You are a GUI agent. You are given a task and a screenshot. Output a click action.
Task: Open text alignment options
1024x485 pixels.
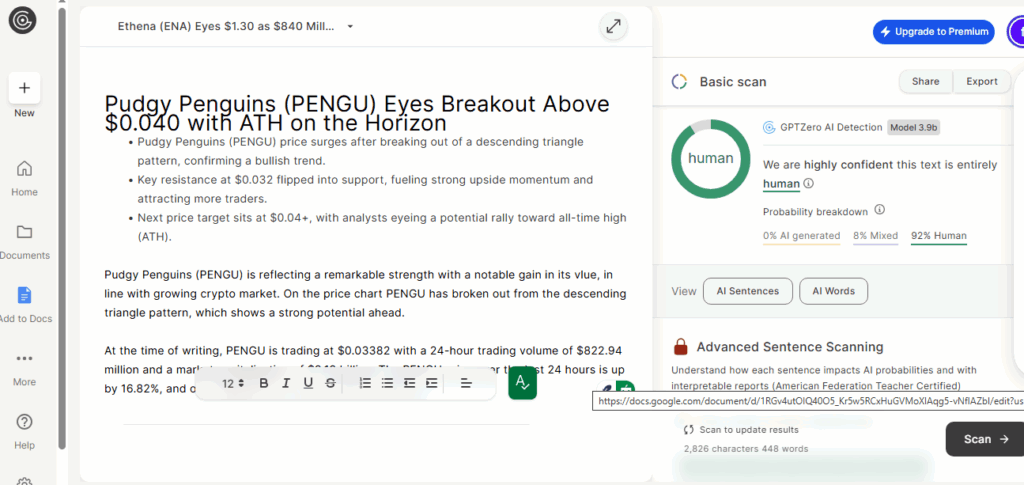(x=466, y=383)
